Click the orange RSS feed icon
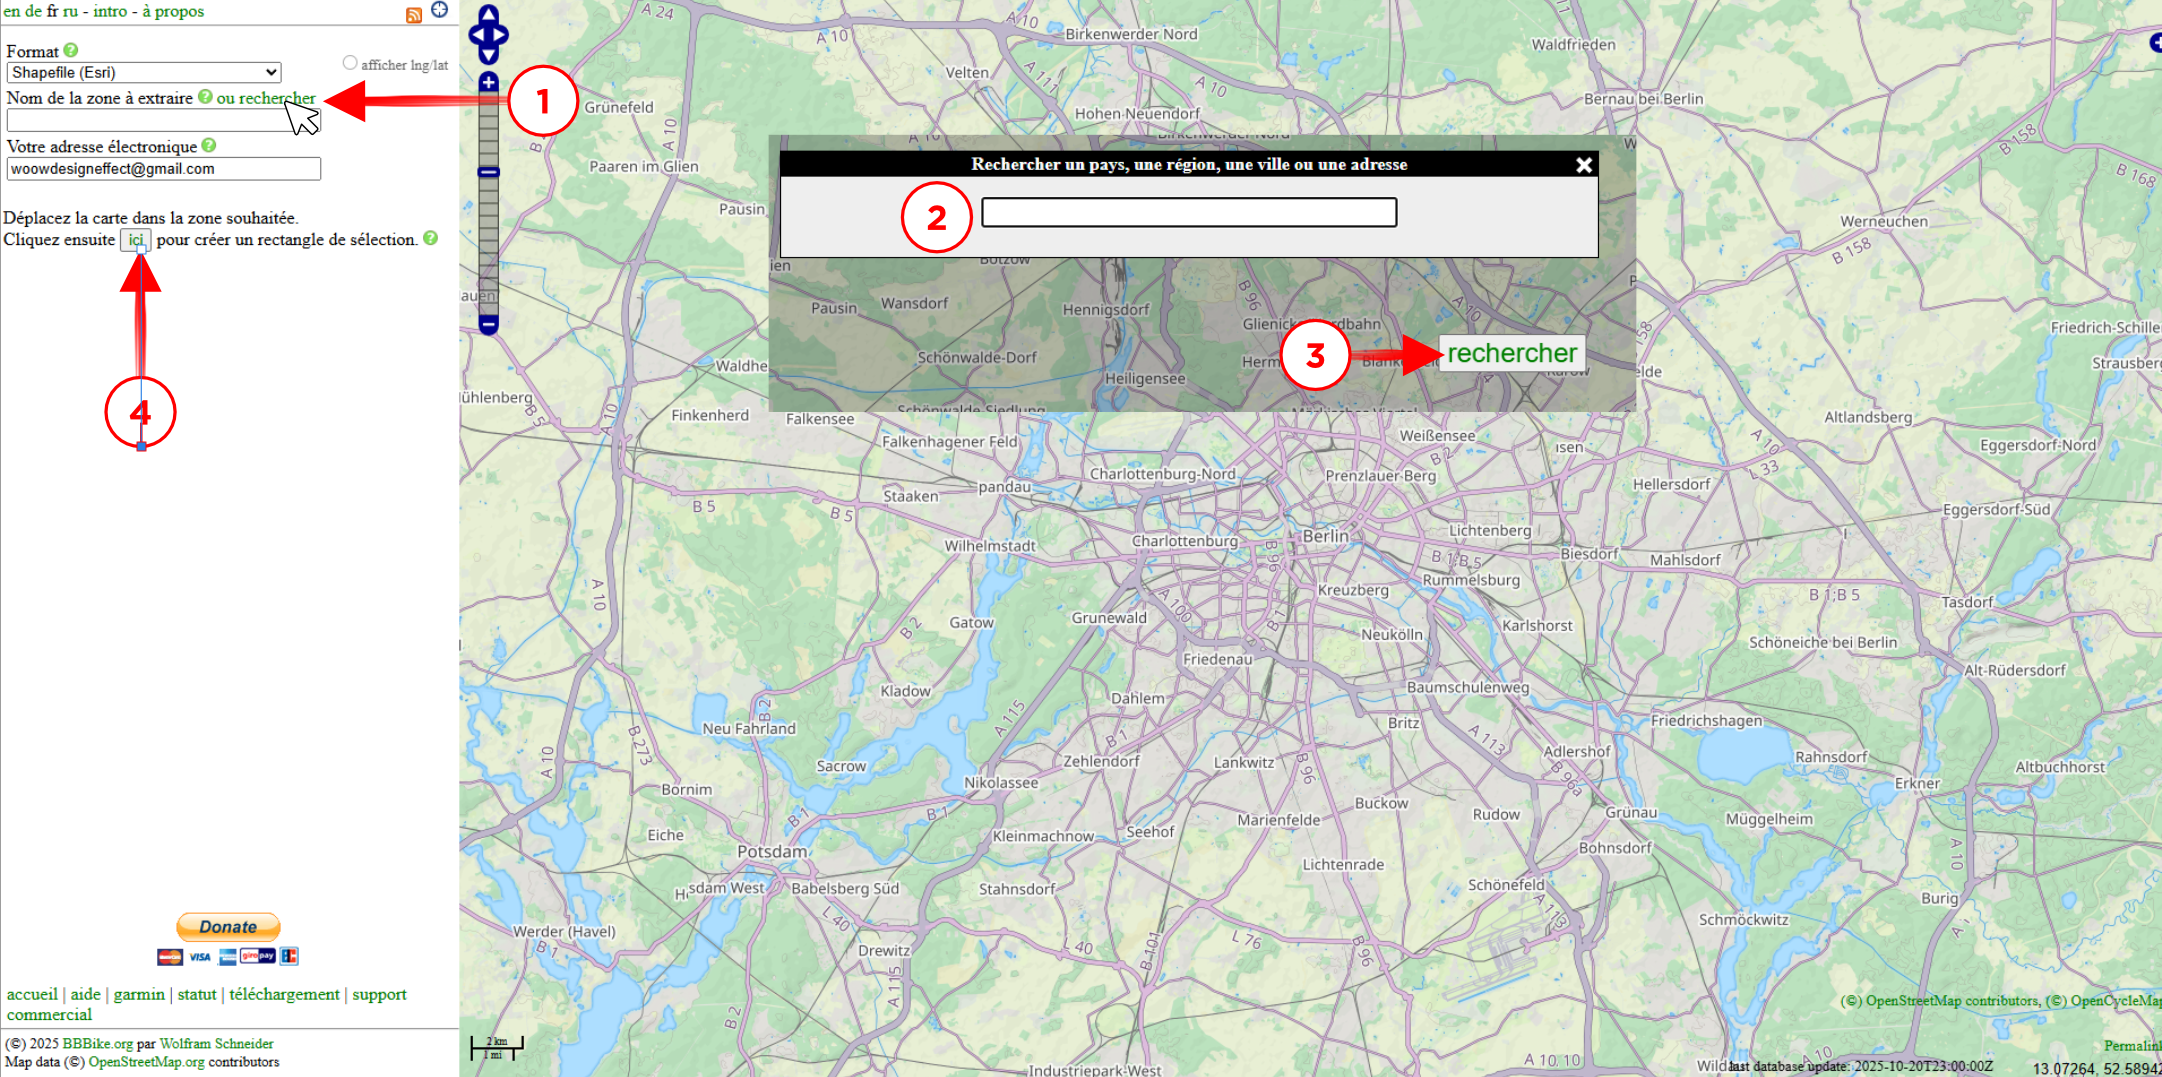The image size is (2162, 1077). click(x=414, y=14)
